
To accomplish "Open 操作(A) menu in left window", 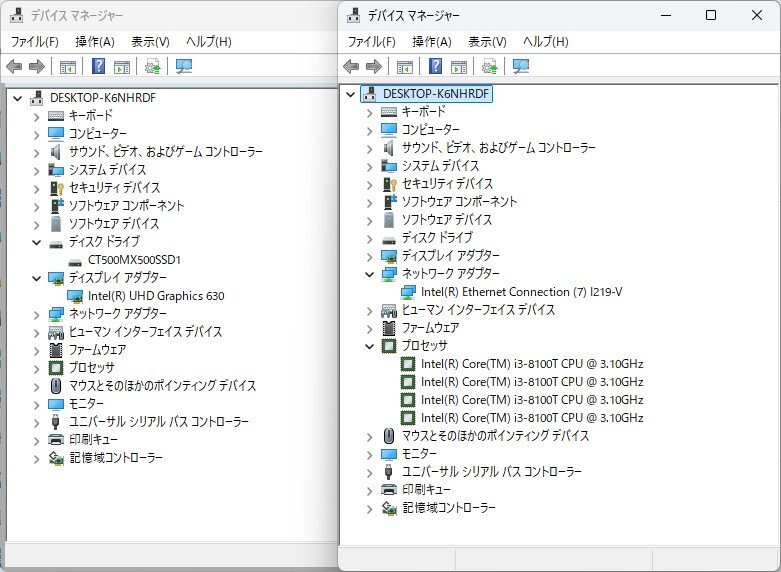I will click(x=95, y=41).
